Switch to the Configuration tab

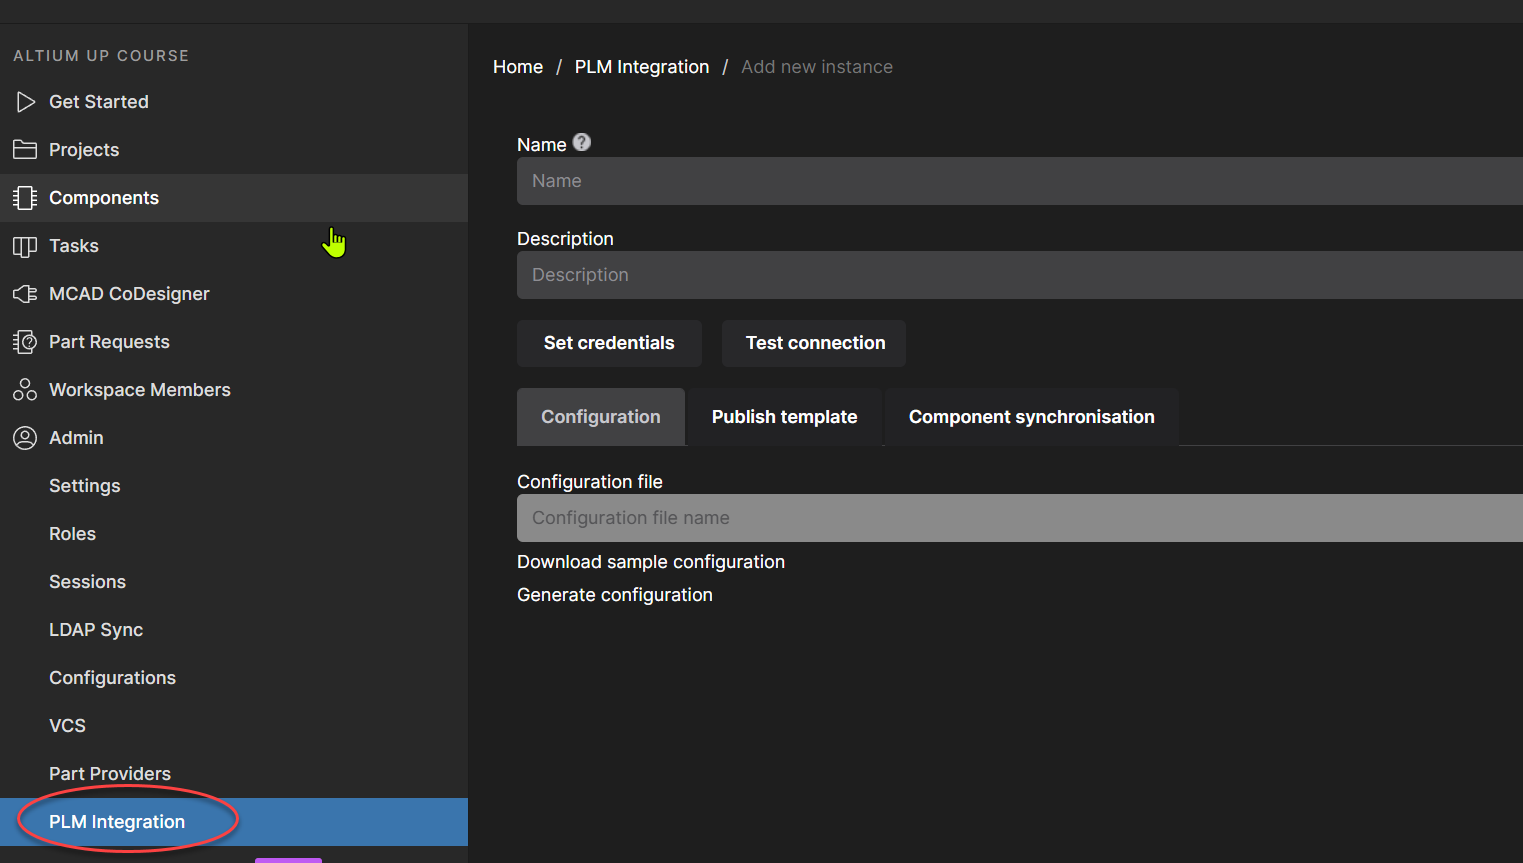click(601, 417)
